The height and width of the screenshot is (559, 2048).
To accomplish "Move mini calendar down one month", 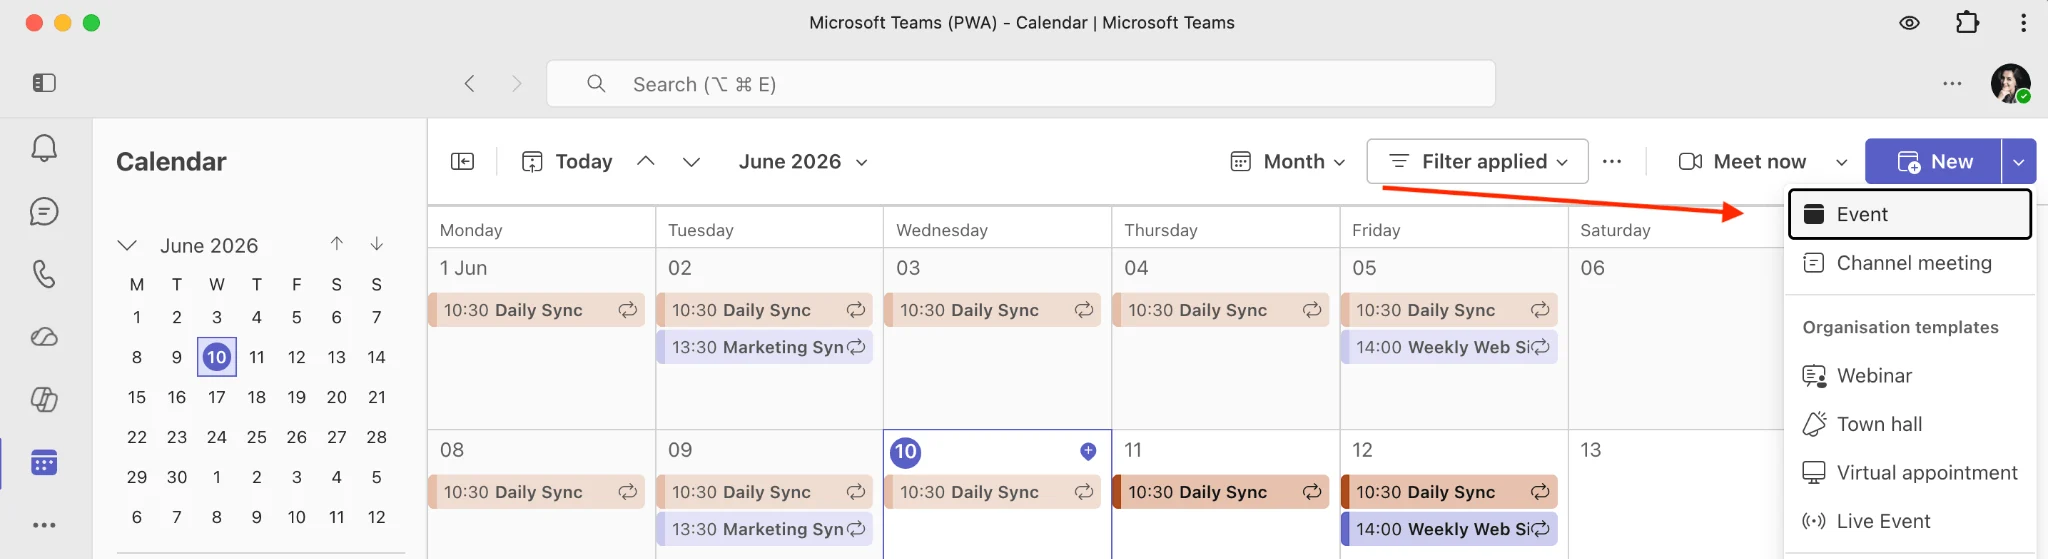I will pyautogui.click(x=377, y=243).
